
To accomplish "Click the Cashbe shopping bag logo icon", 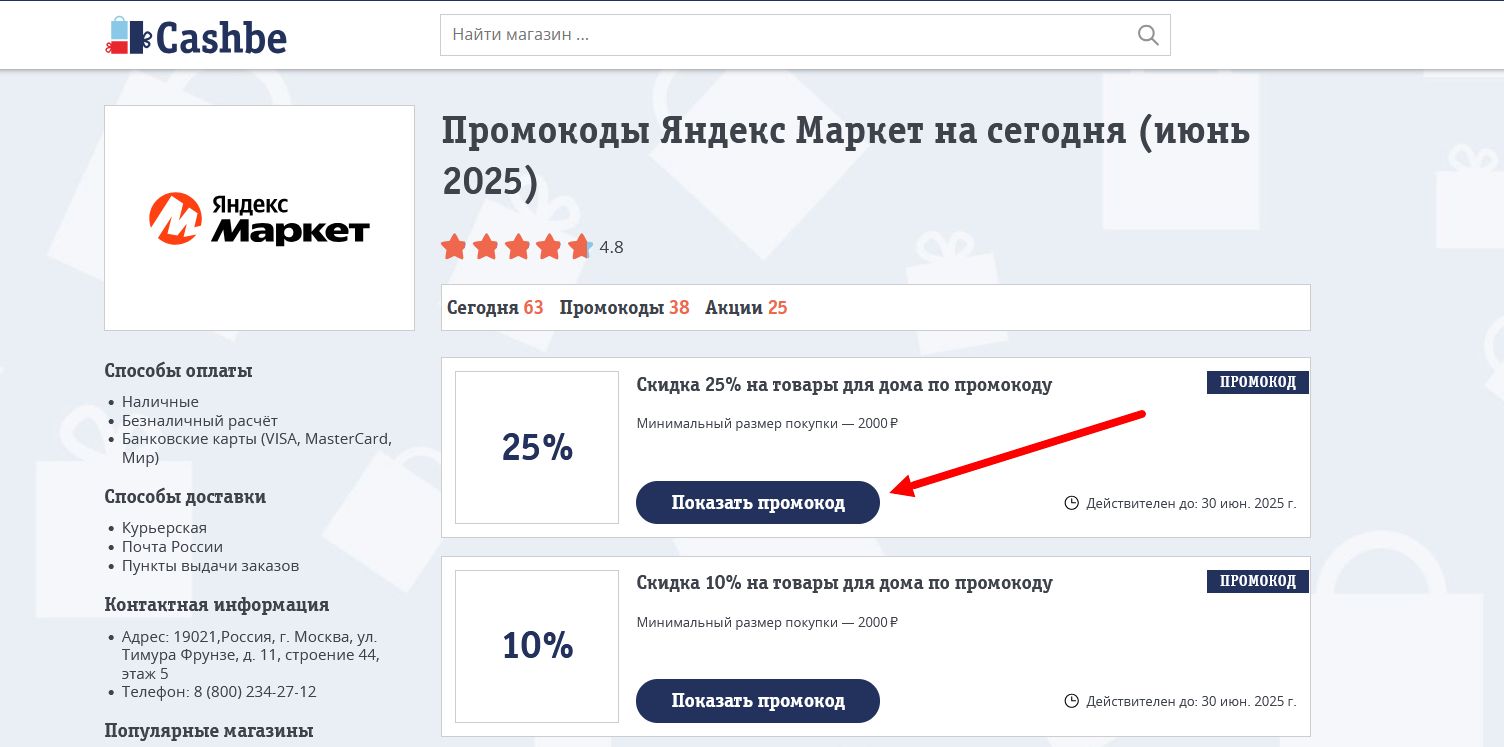I will click(x=128, y=36).
